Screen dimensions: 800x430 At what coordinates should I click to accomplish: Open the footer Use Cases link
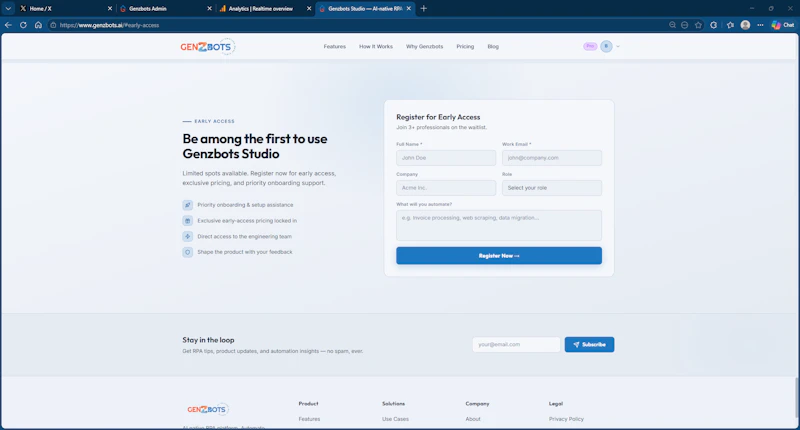click(x=395, y=419)
